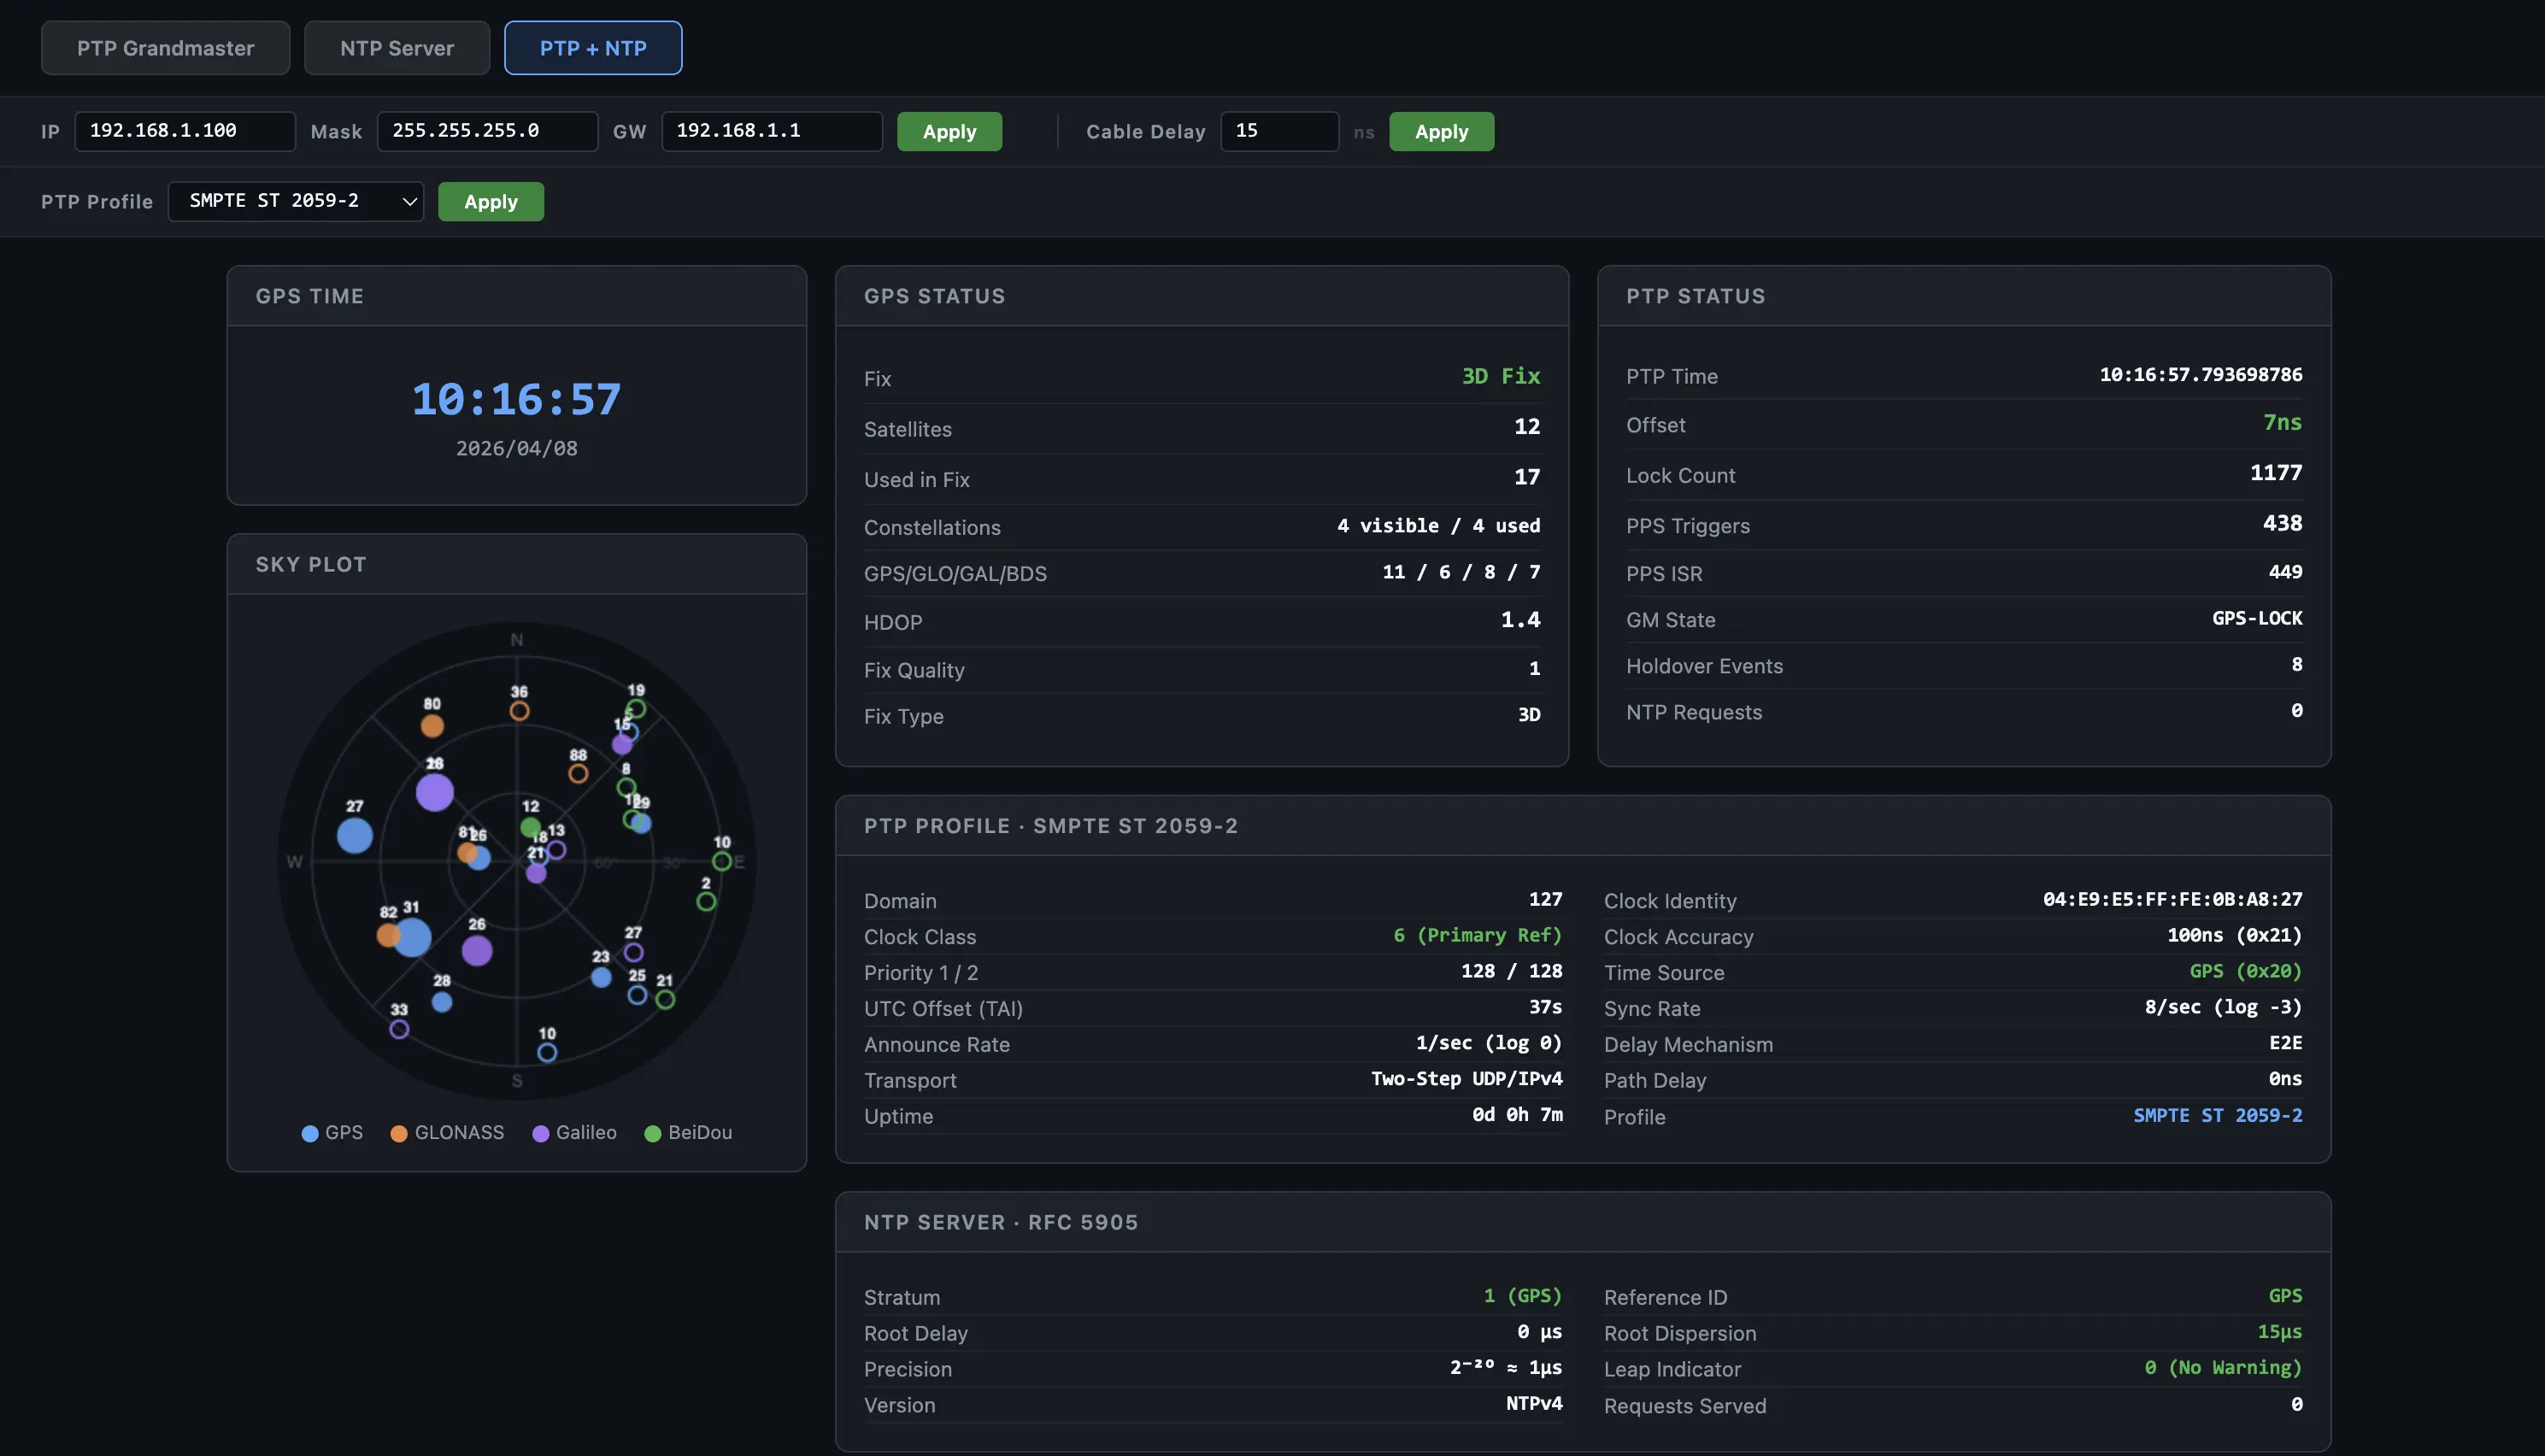Click the green satellite 12 marker
2545x1456 pixels.
click(529, 826)
